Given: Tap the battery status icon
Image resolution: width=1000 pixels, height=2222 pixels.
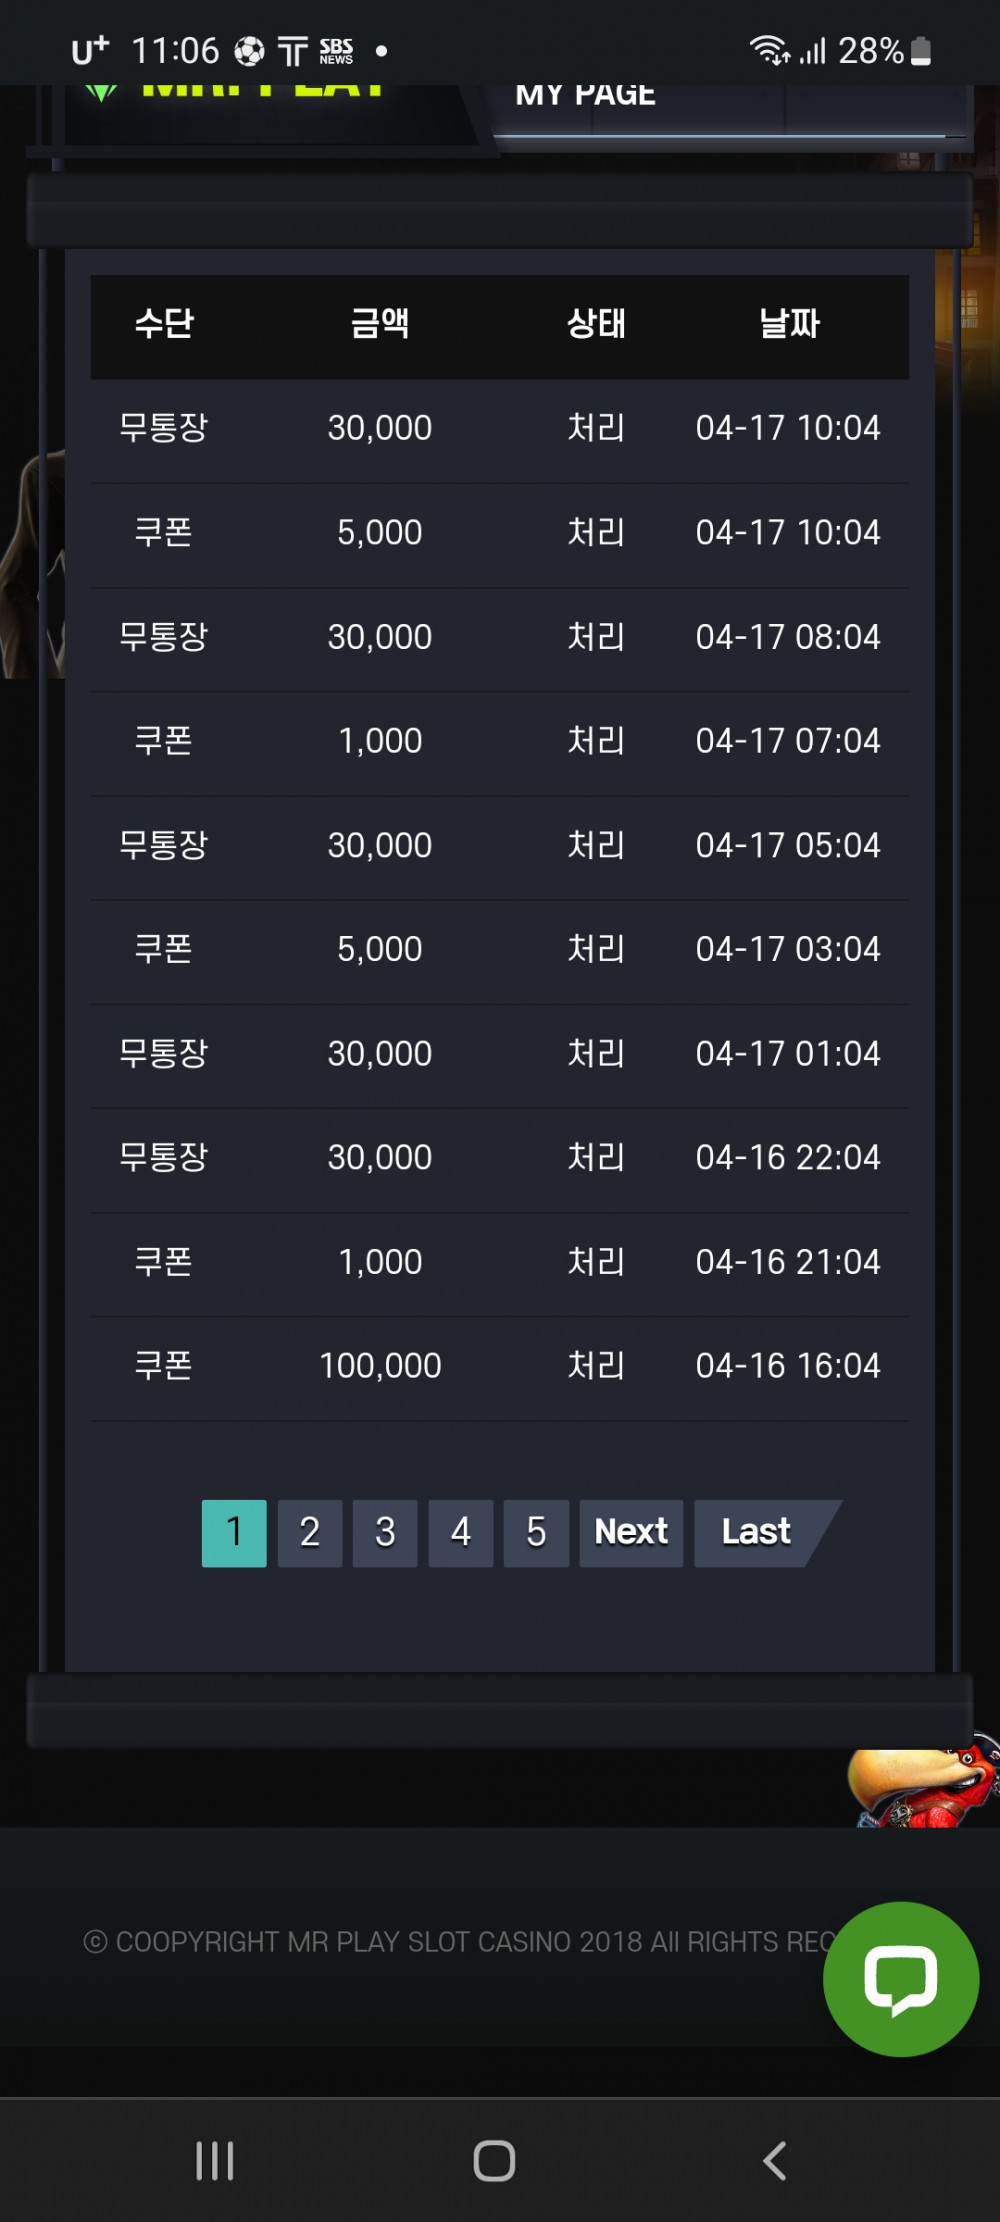Looking at the screenshot, I should click(922, 51).
